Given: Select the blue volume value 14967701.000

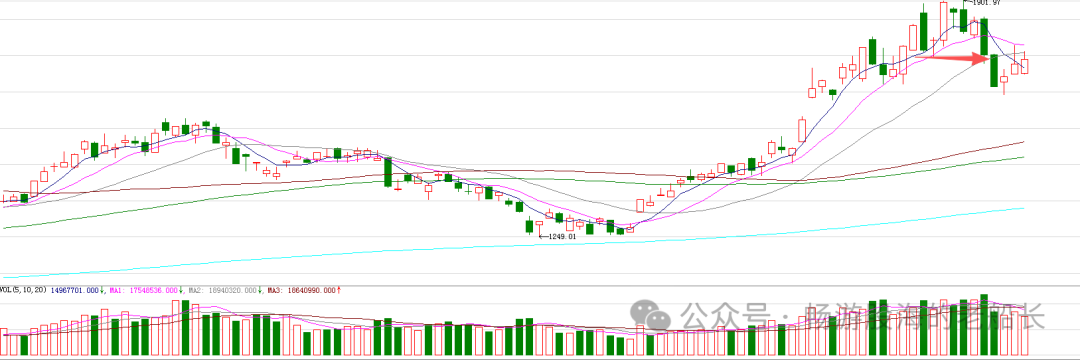Looking at the screenshot, I should click(74, 290).
